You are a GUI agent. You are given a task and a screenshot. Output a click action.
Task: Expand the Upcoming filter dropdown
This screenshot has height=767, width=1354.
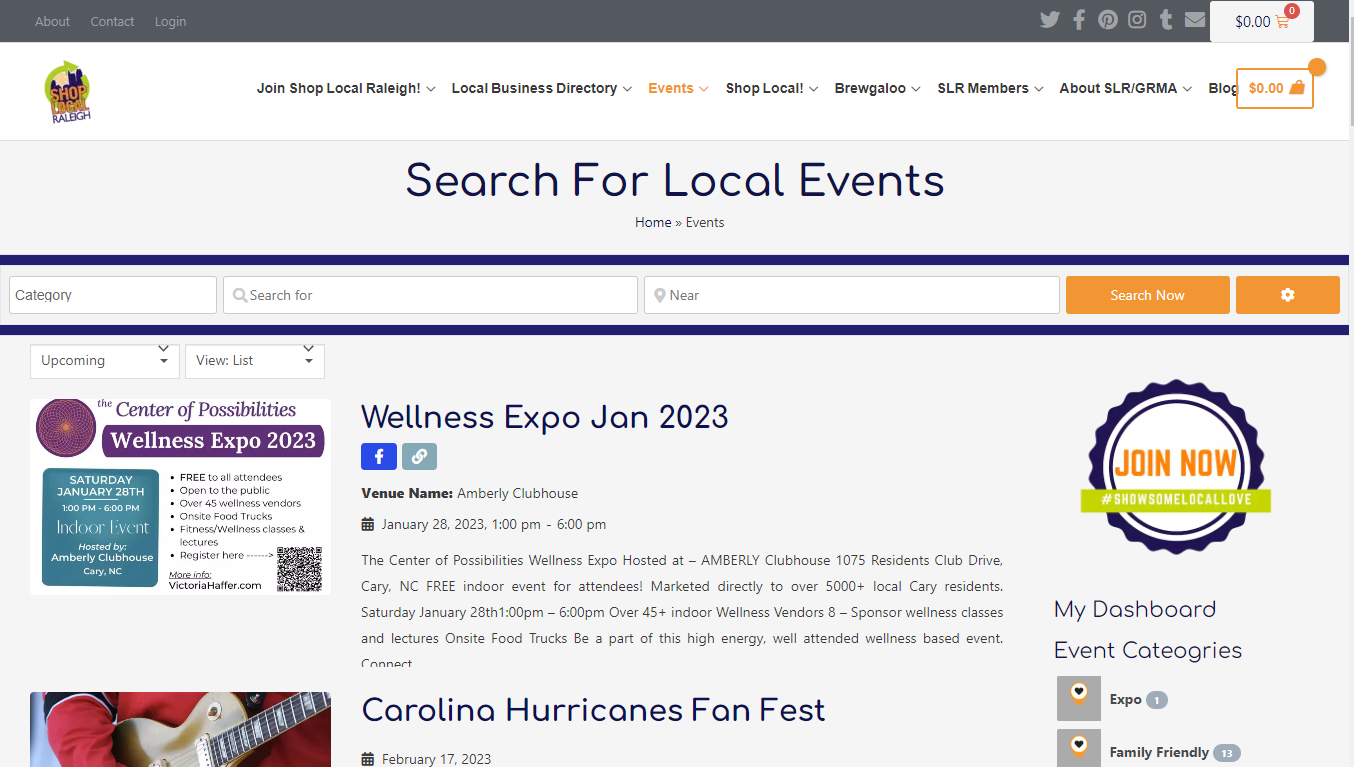click(x=105, y=361)
